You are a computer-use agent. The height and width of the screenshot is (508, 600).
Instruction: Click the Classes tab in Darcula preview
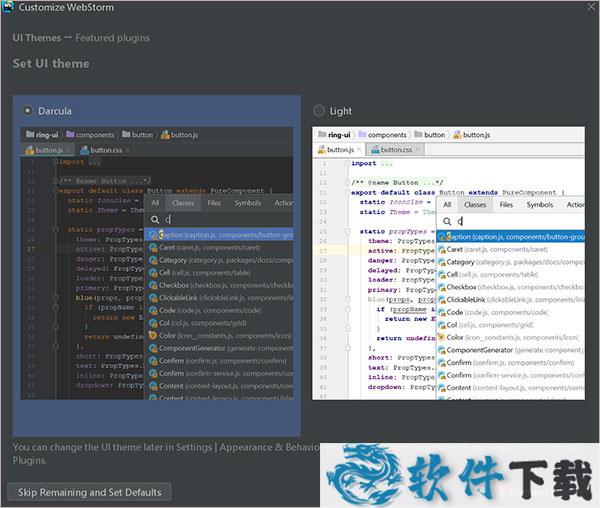(183, 203)
